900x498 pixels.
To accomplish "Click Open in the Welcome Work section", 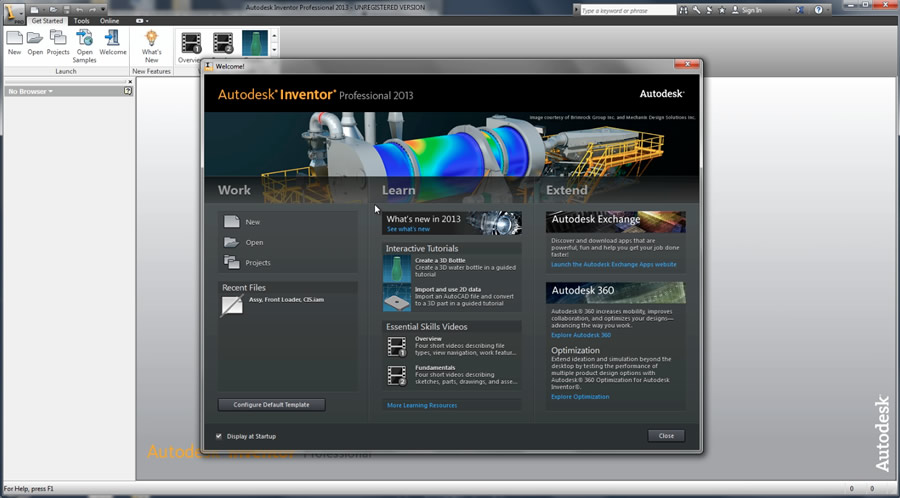I will pyautogui.click(x=243, y=242).
